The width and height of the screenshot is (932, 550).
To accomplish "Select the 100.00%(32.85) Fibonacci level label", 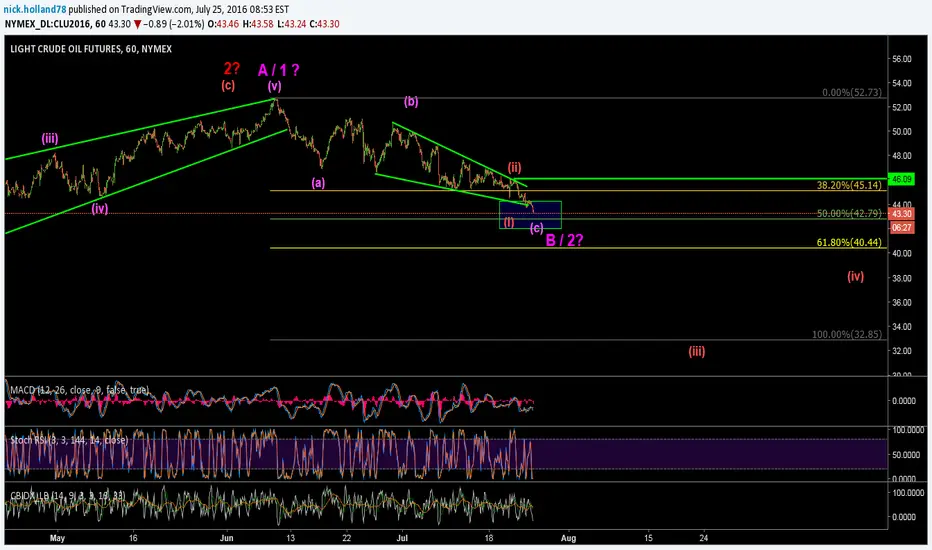I will coord(847,334).
